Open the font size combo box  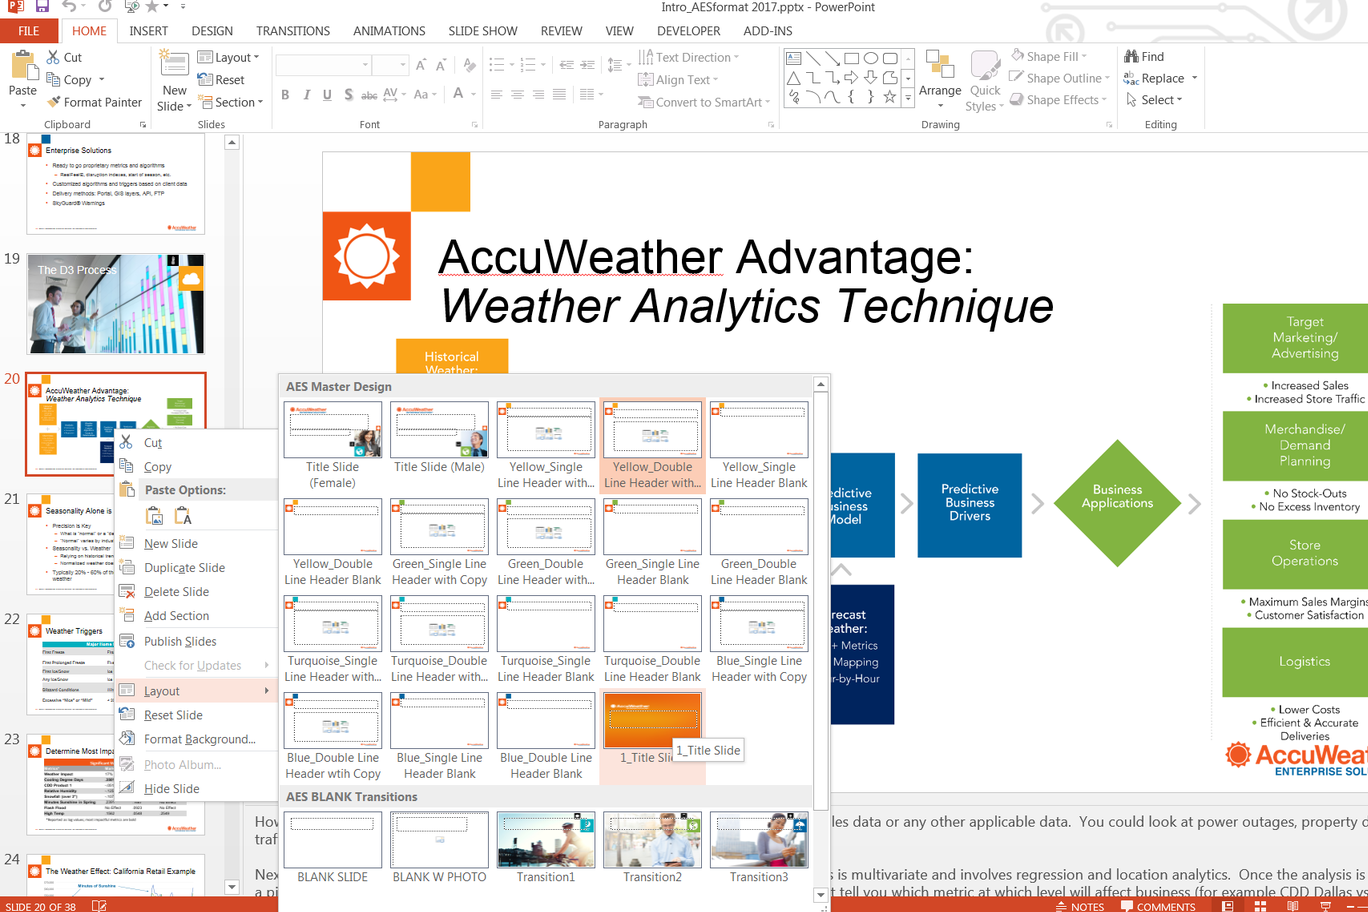point(390,65)
